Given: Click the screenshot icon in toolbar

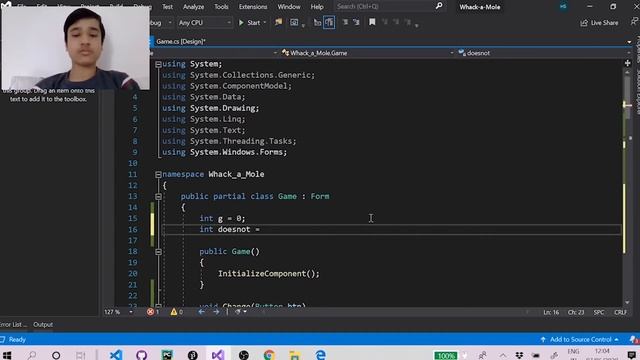Looking at the screenshot, I should point(294,22).
